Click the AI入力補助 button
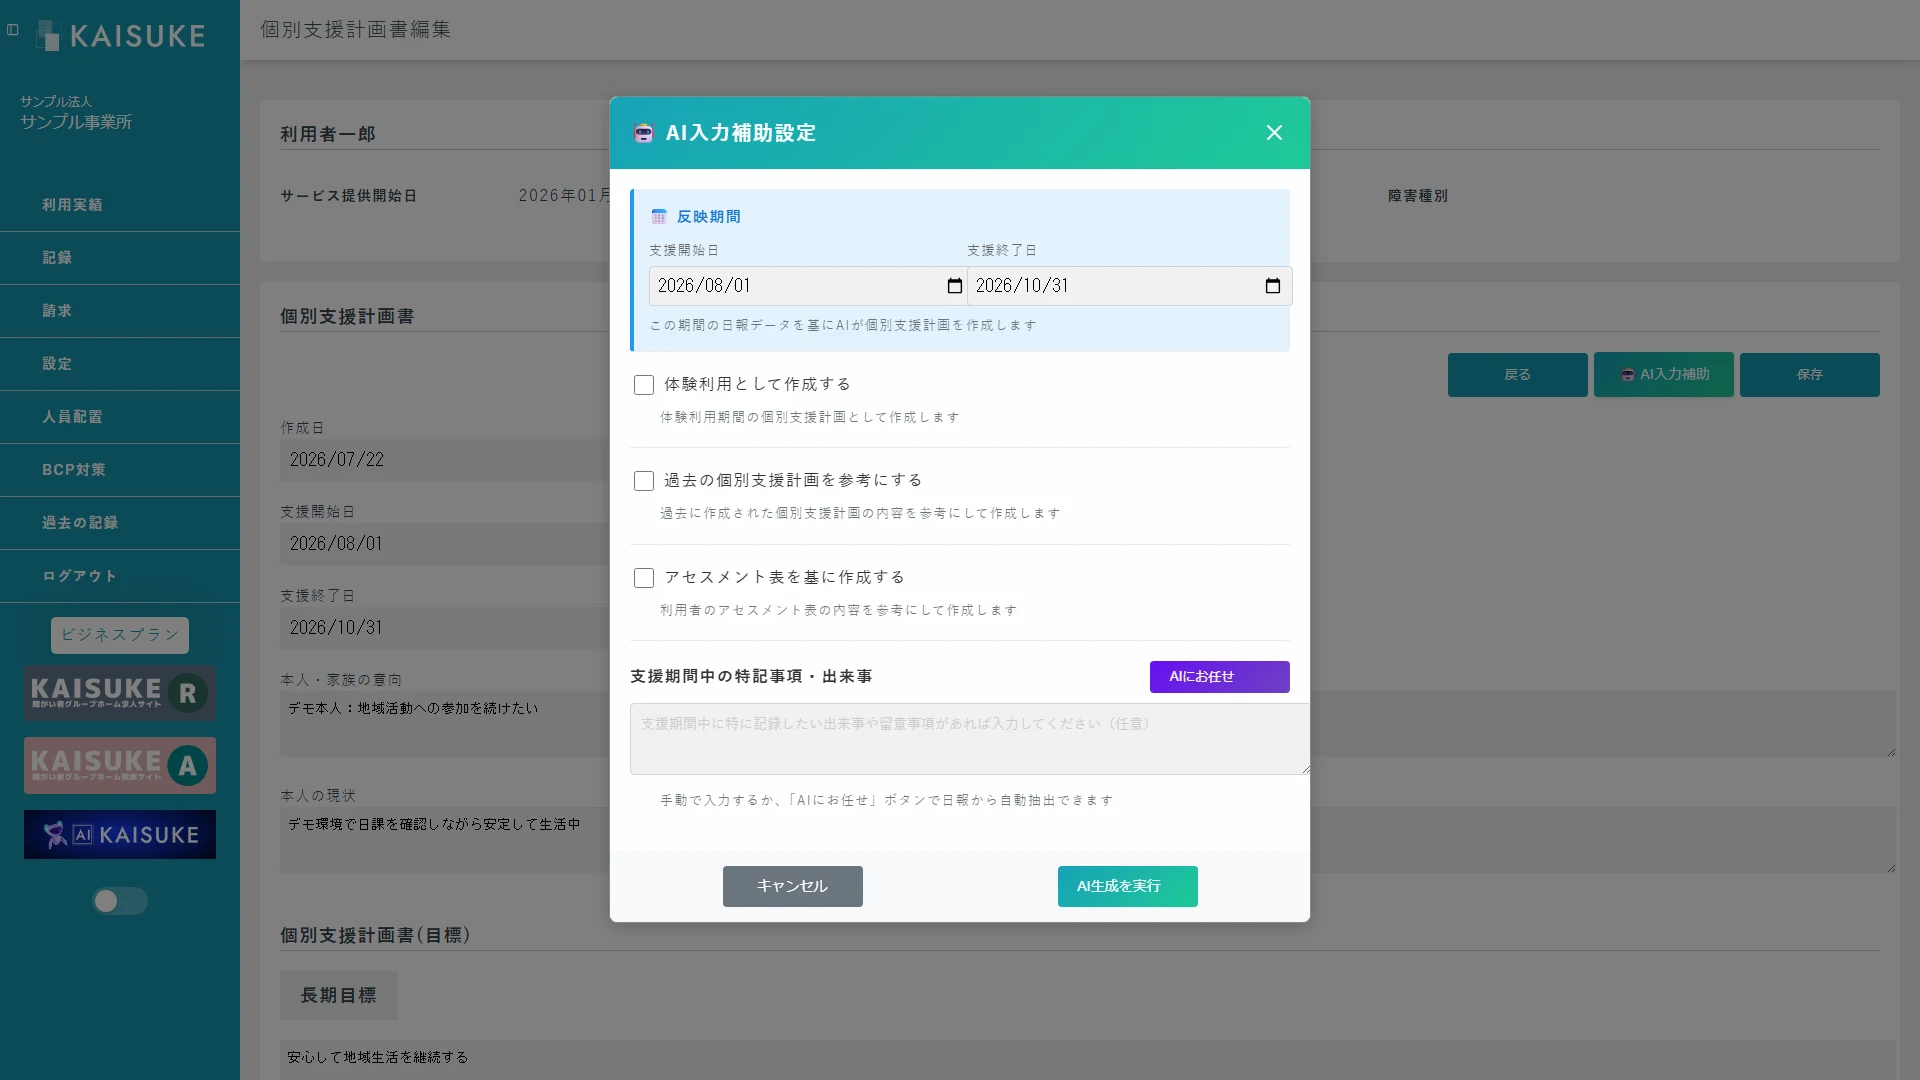1920x1080 pixels. 1663,375
